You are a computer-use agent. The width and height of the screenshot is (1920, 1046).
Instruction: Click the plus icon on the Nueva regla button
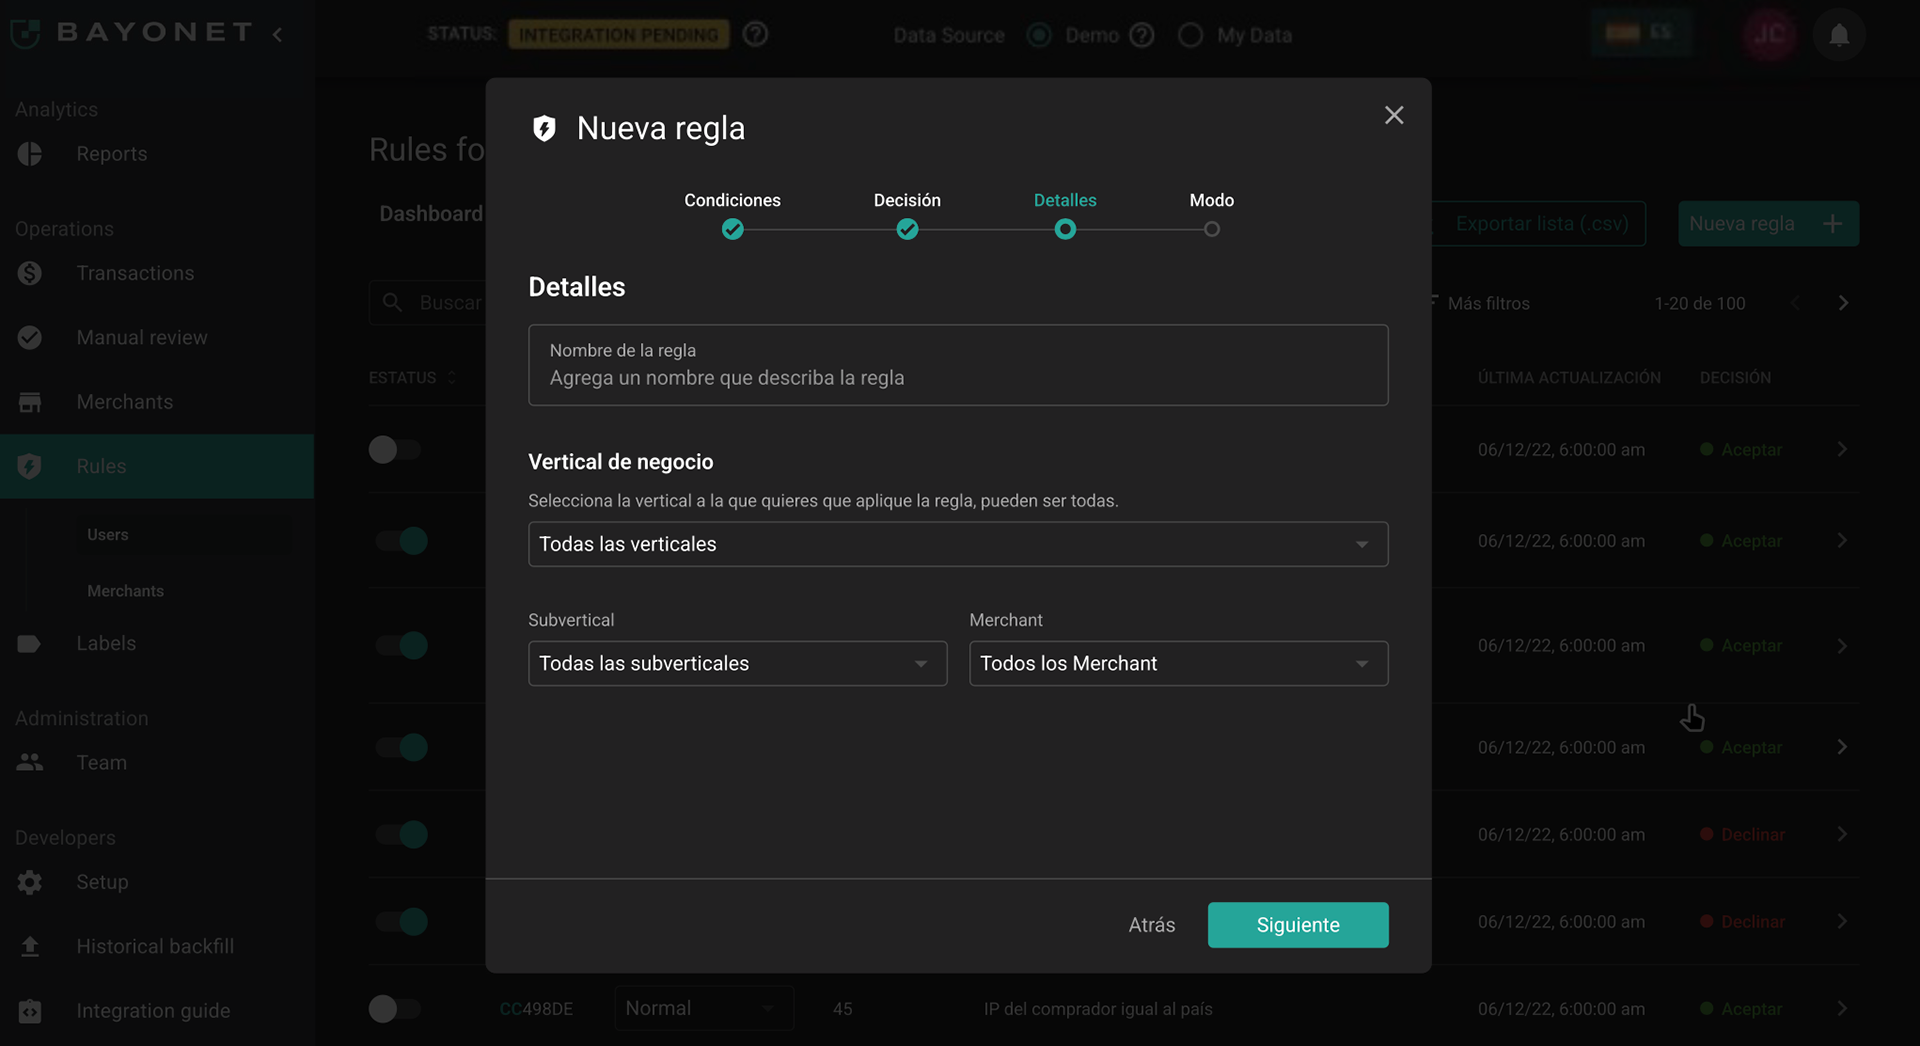pyautogui.click(x=1832, y=224)
